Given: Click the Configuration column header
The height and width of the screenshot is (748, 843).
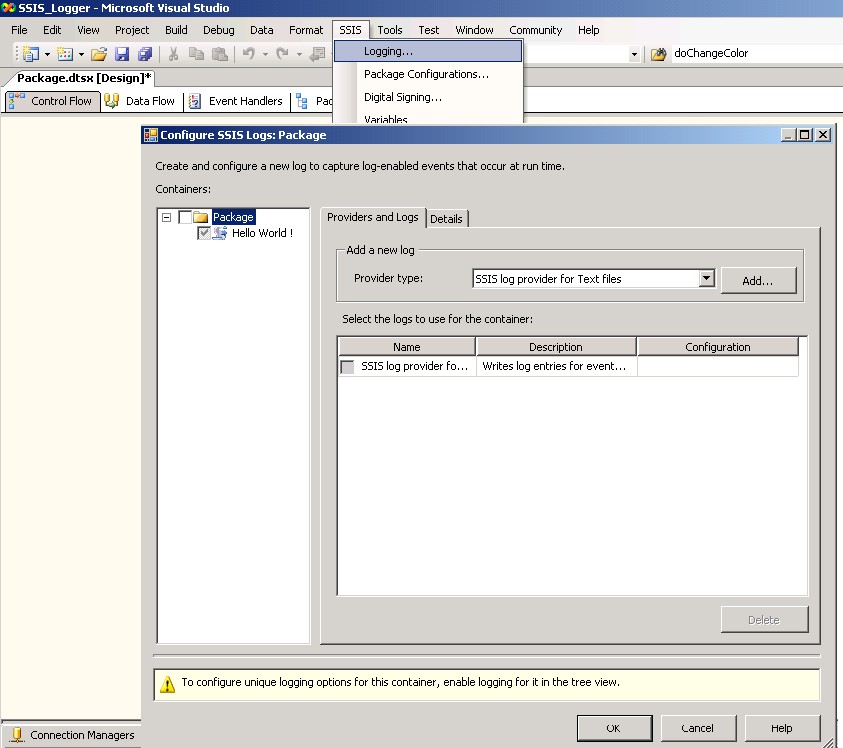Looking at the screenshot, I should [x=718, y=347].
